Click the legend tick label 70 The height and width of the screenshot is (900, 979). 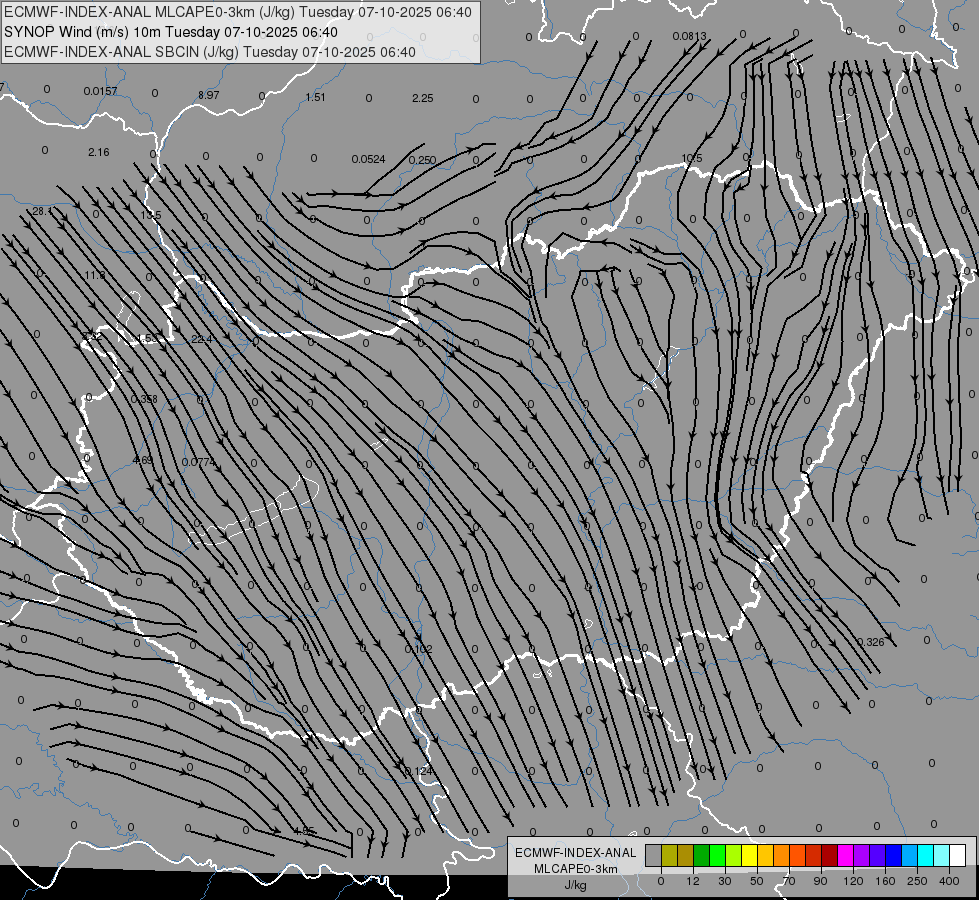(x=789, y=881)
